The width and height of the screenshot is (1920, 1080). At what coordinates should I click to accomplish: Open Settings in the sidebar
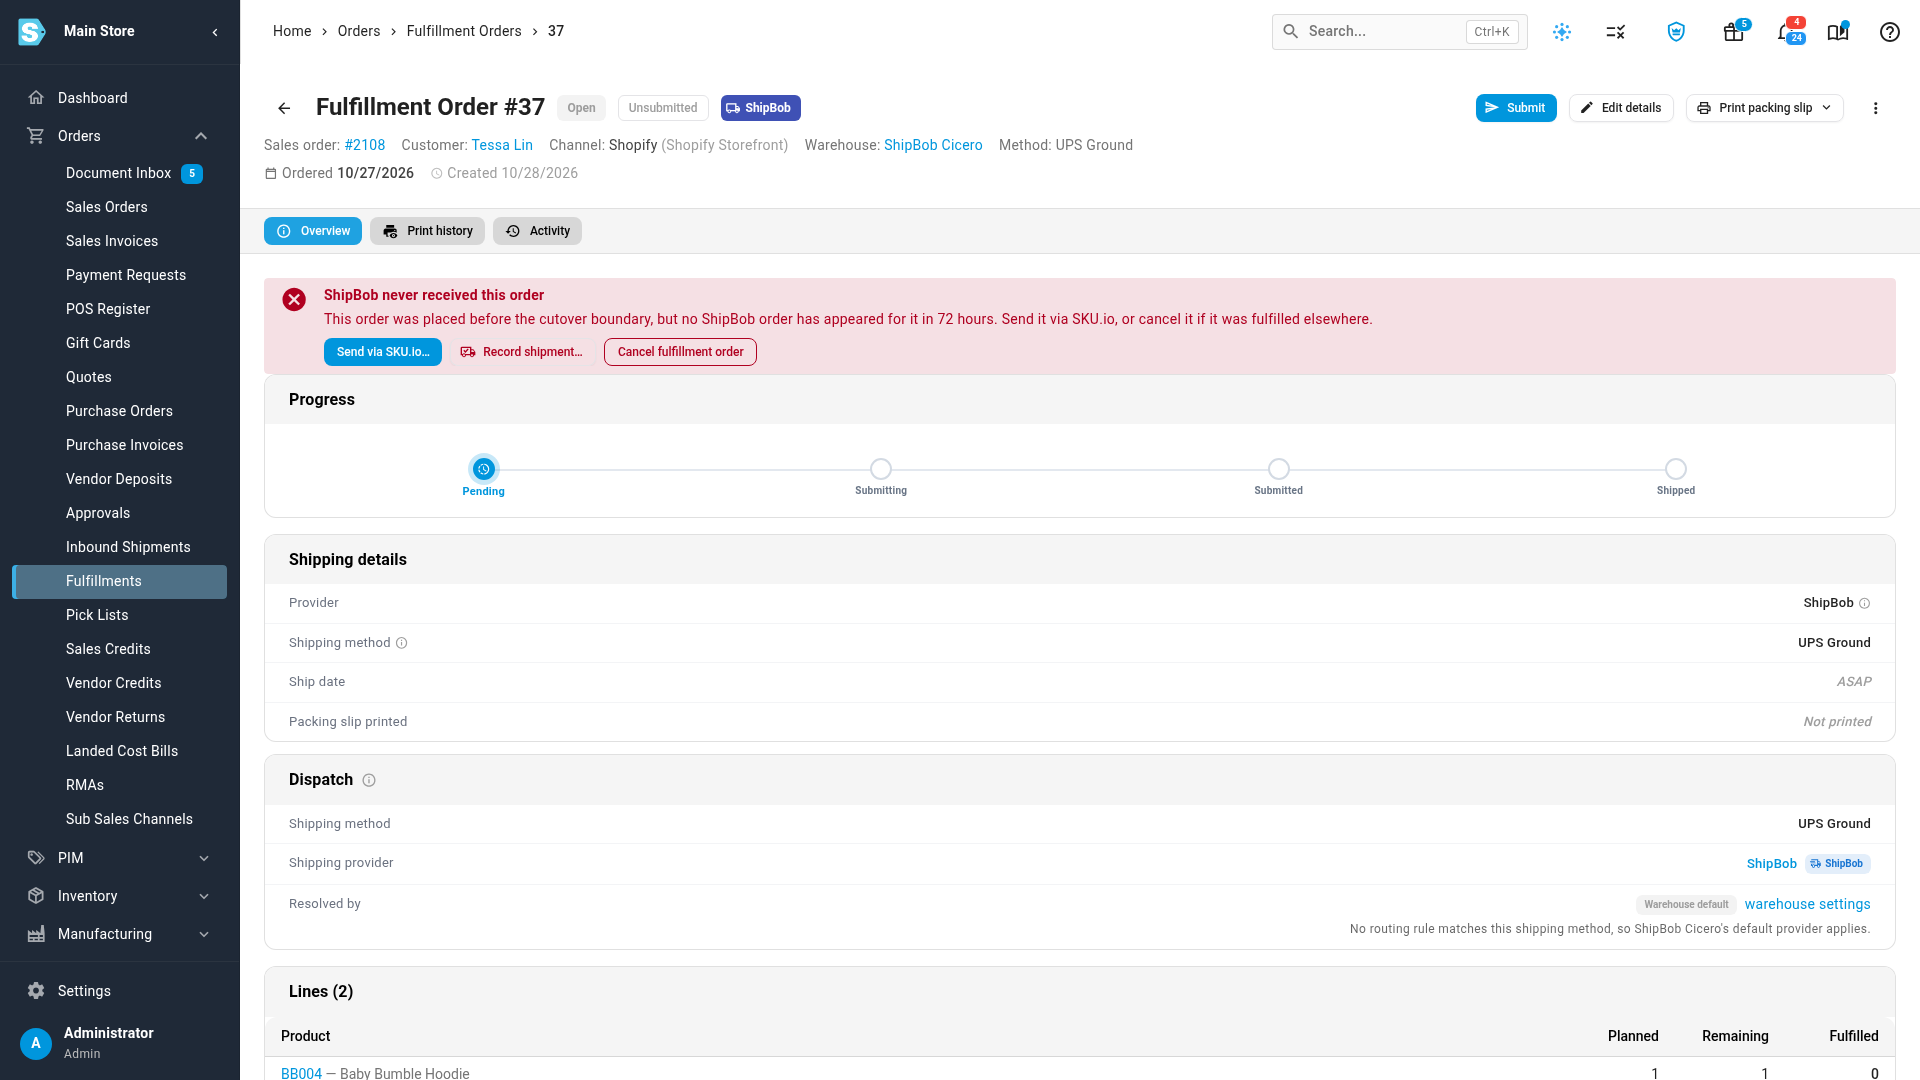click(120, 991)
